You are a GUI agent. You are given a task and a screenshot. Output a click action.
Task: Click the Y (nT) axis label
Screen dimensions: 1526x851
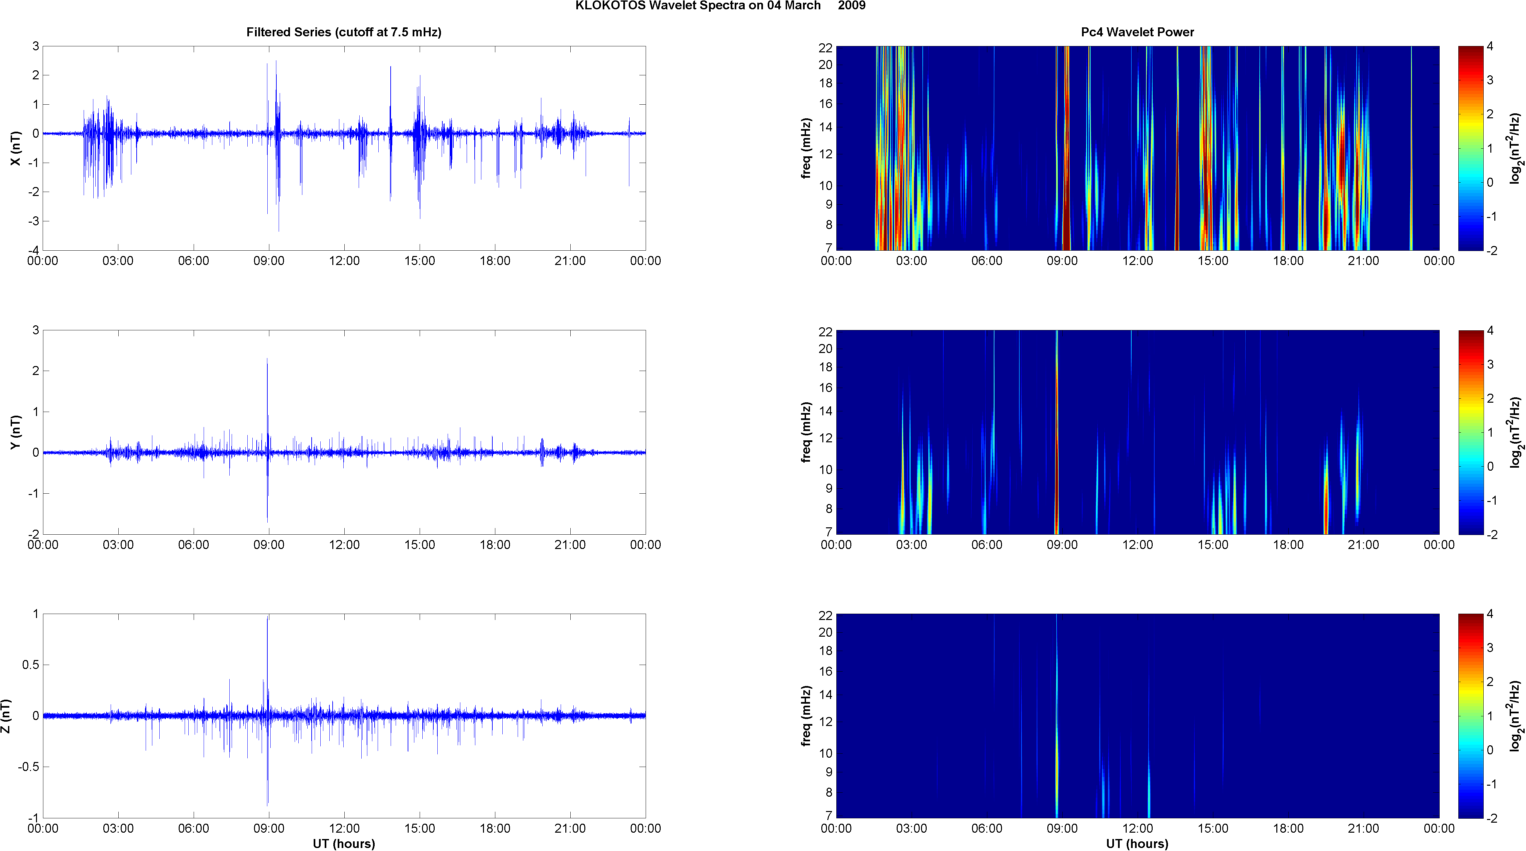click(16, 432)
